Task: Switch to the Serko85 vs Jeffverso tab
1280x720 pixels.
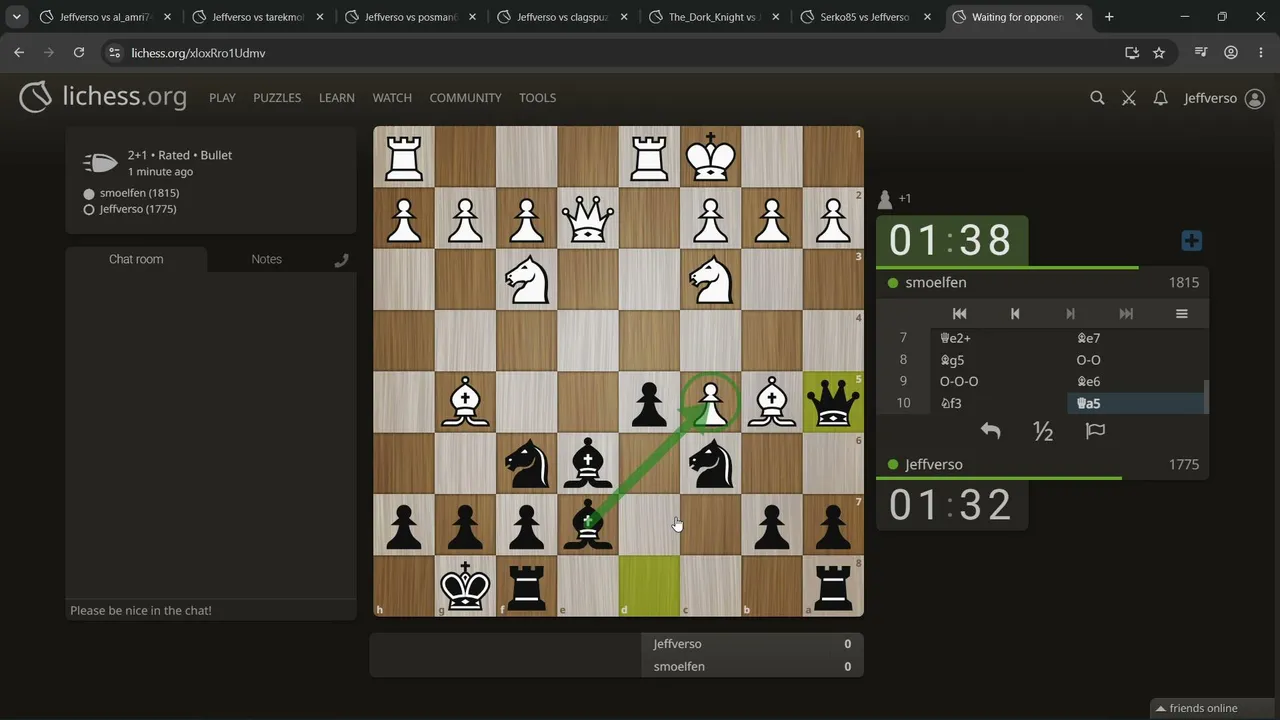Action: (866, 17)
